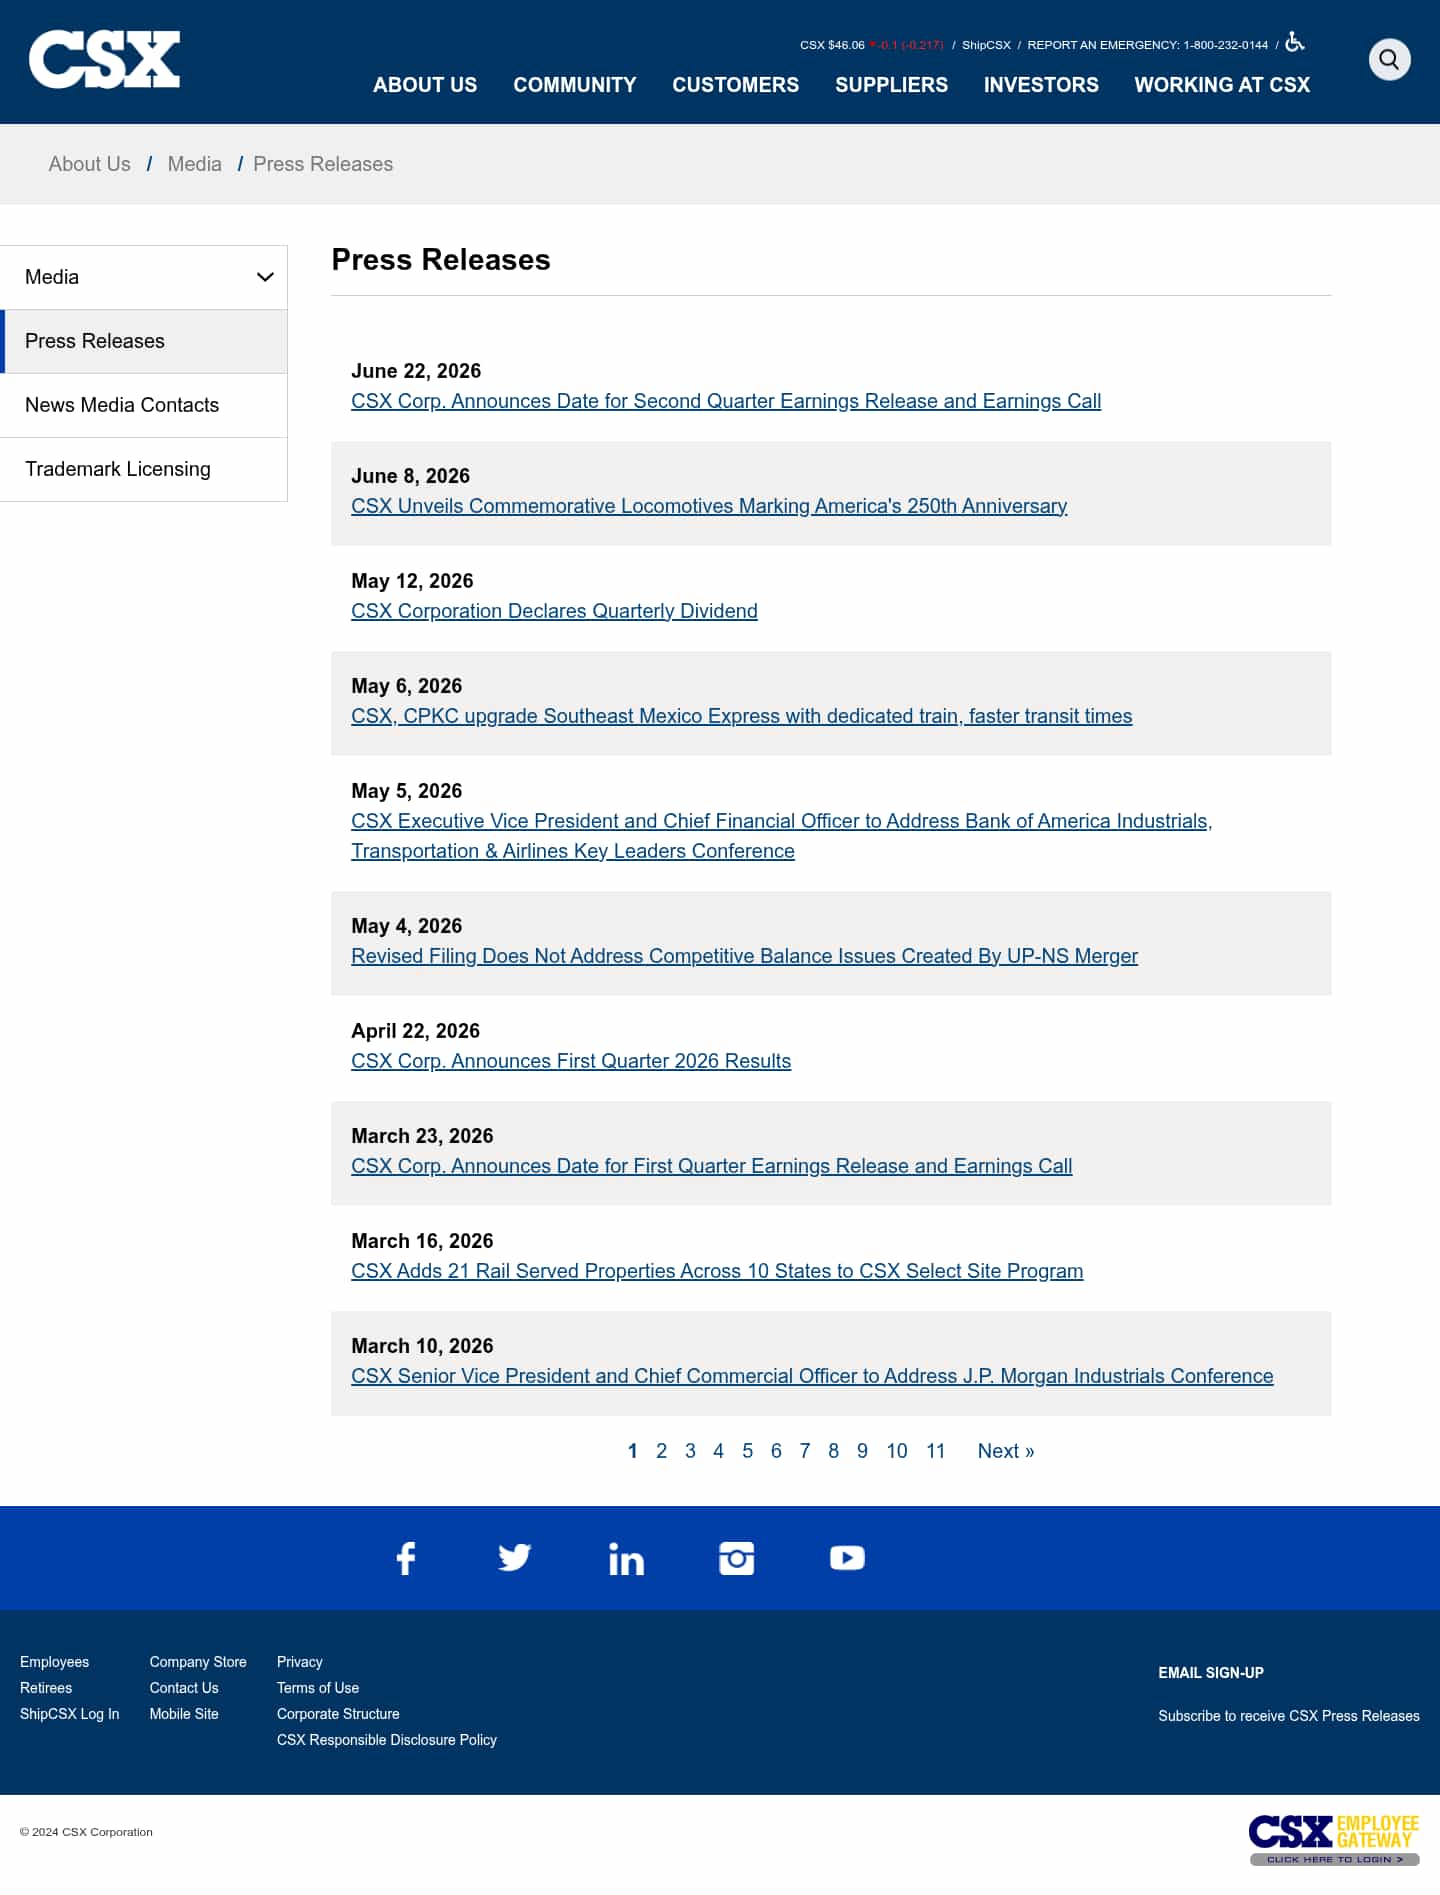Click the CSX Employee Gateway login badge

click(1334, 1839)
